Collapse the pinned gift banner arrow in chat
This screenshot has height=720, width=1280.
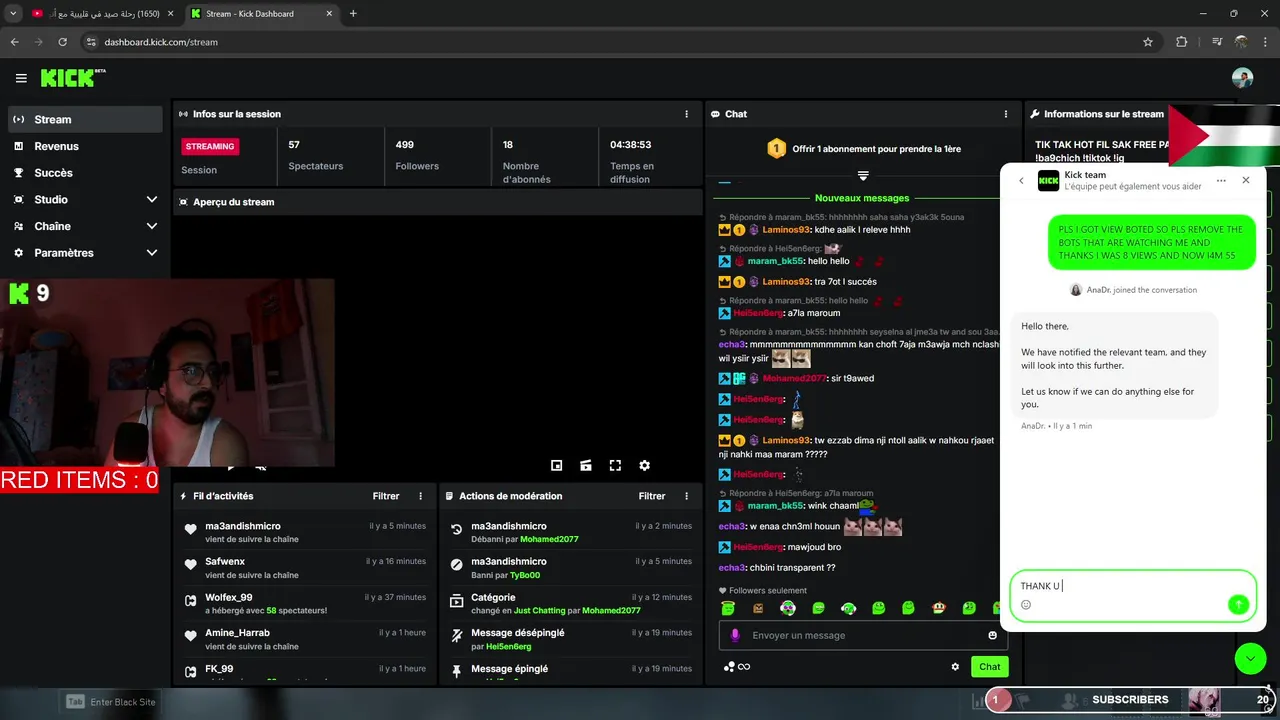(x=863, y=175)
